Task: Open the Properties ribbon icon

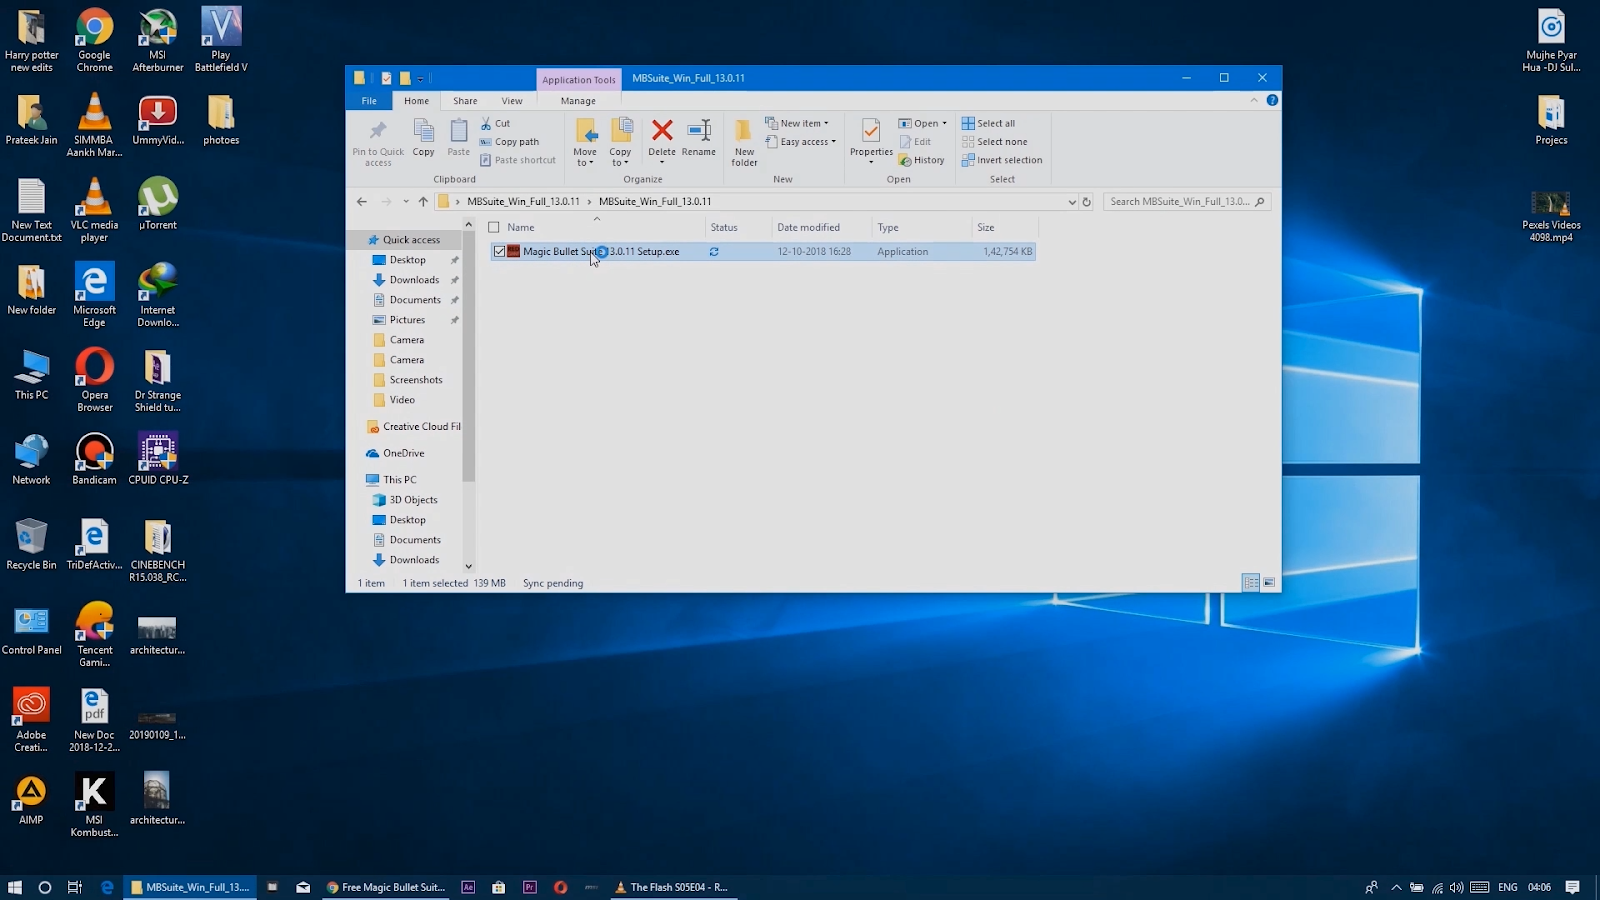Action: [871, 131]
